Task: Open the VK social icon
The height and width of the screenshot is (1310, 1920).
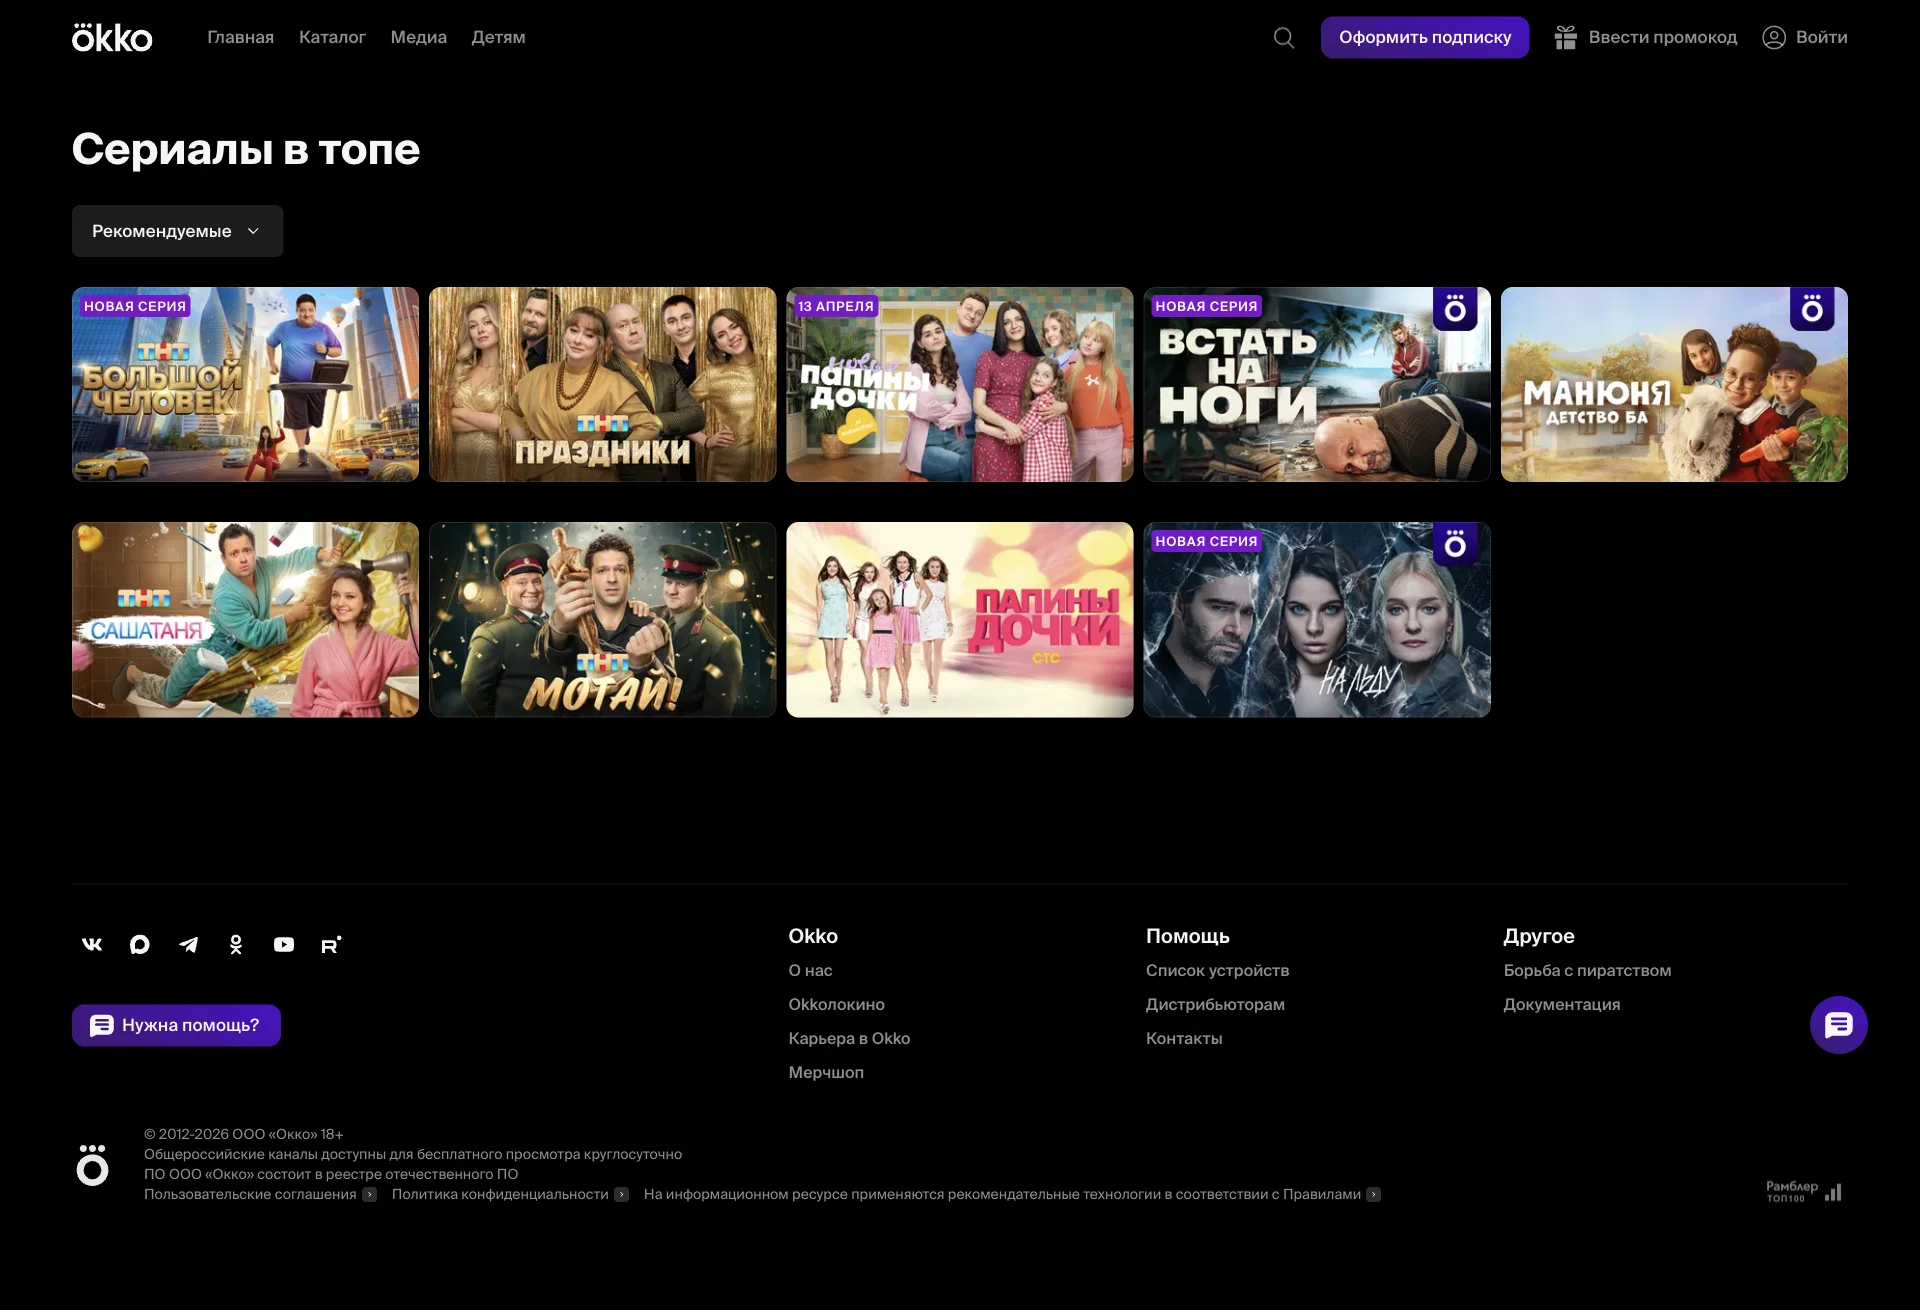Action: [92, 944]
